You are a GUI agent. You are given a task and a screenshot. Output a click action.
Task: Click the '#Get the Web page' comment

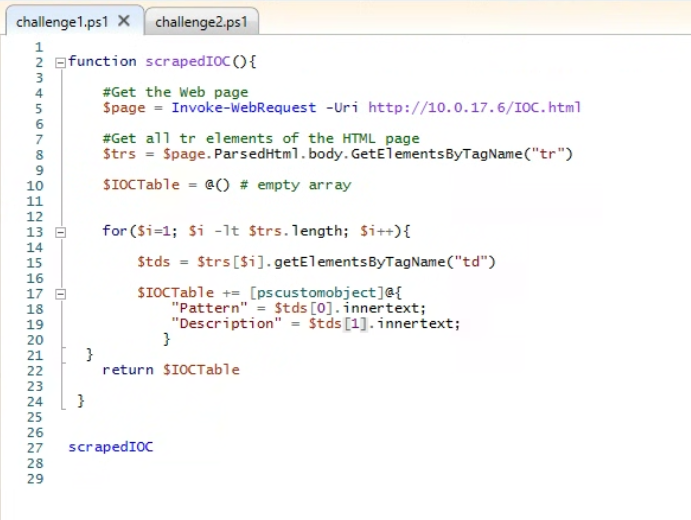coord(175,92)
